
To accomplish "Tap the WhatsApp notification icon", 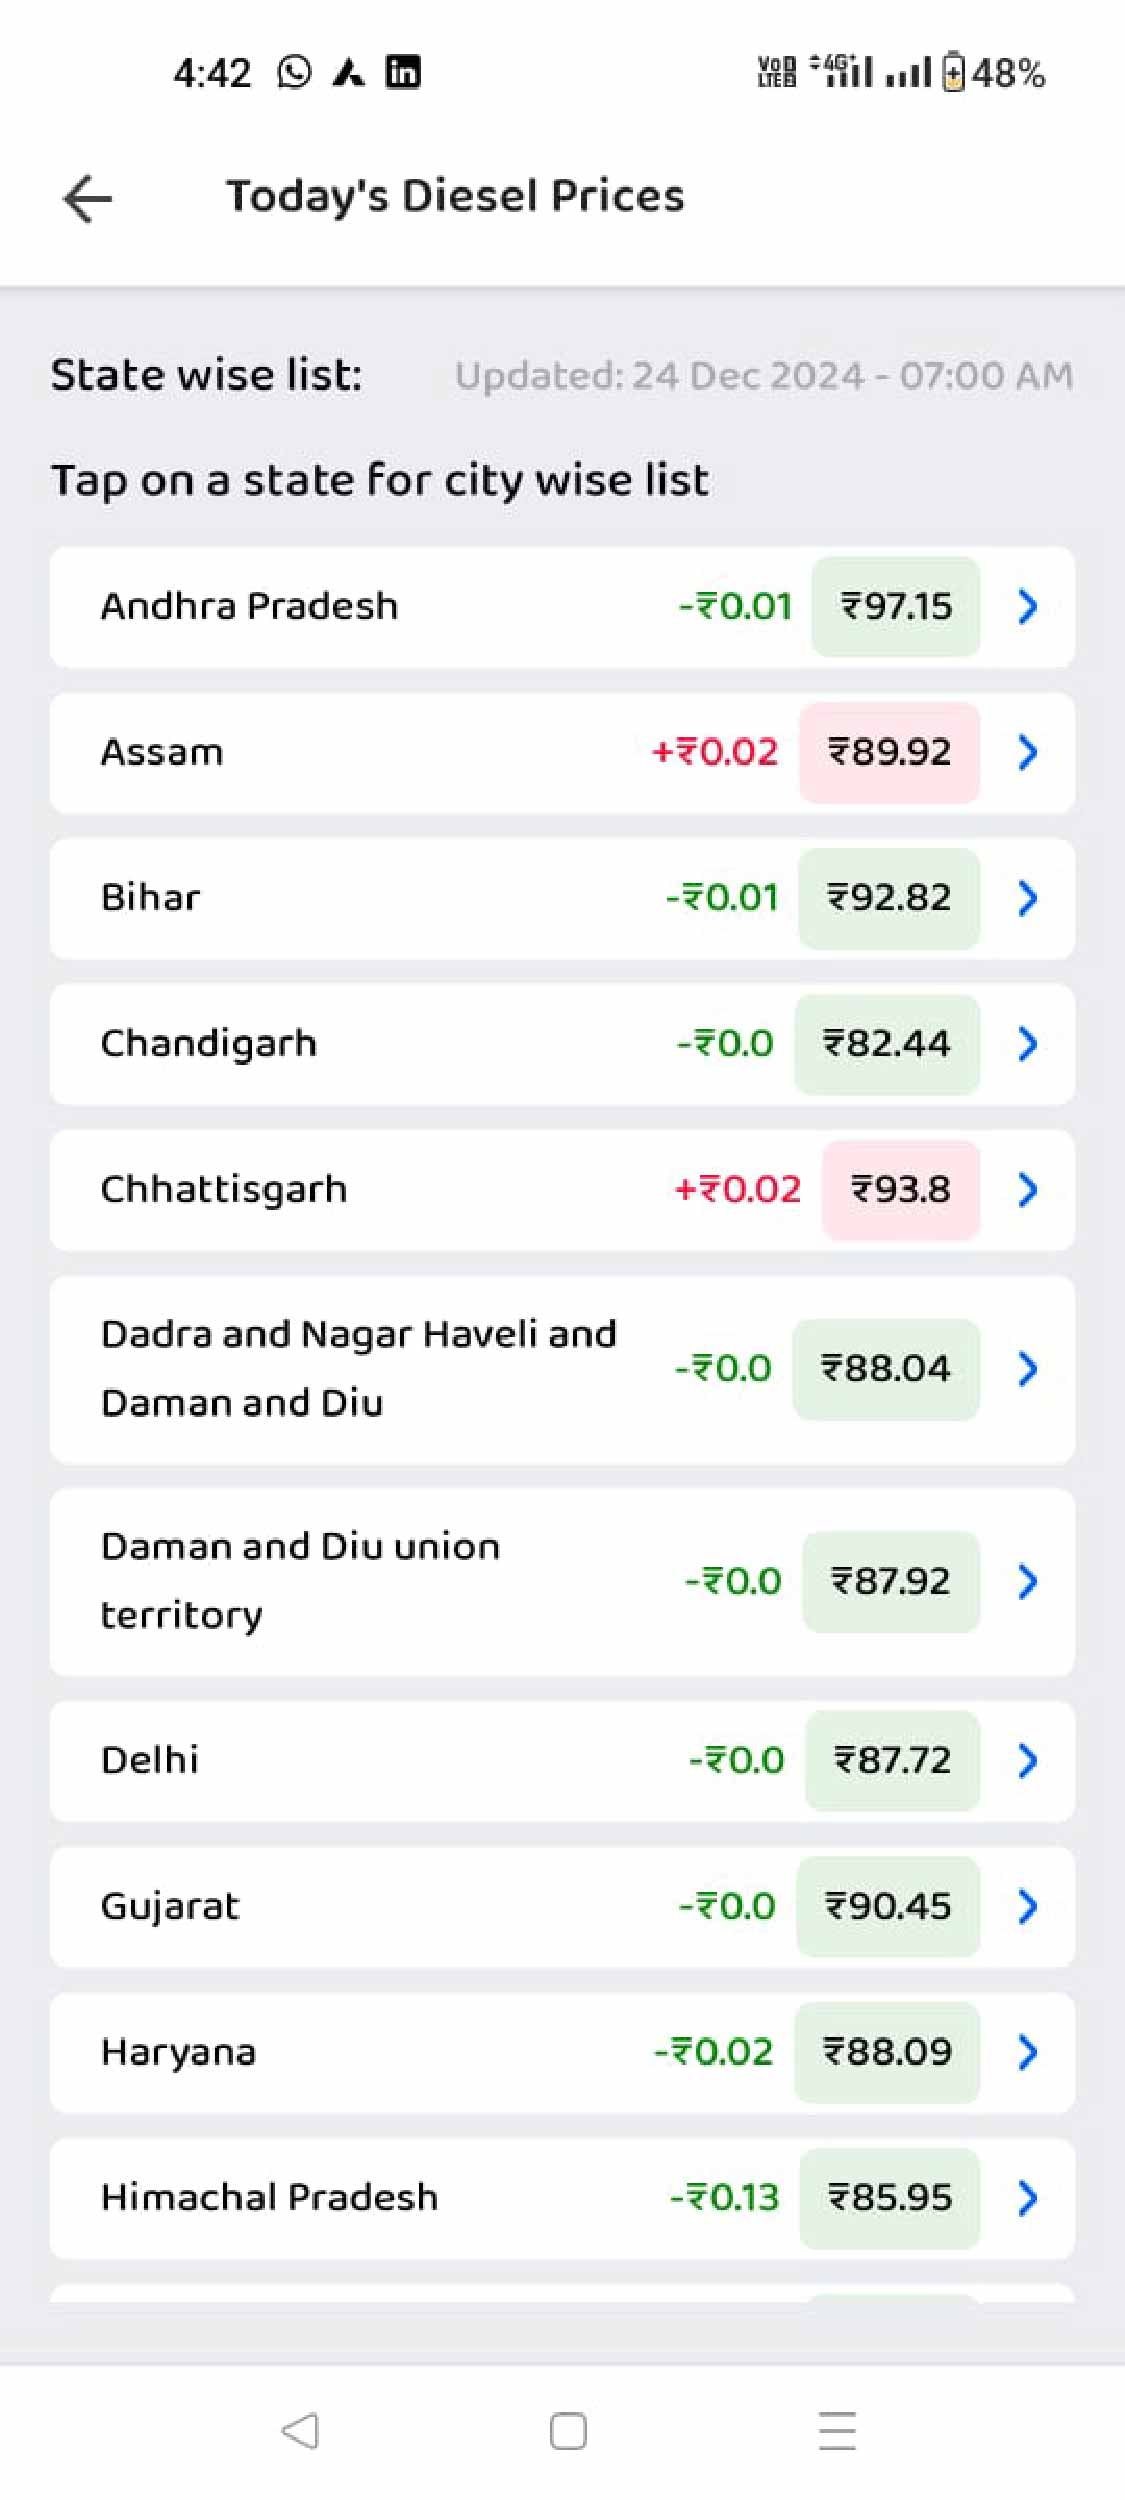I will [x=294, y=72].
